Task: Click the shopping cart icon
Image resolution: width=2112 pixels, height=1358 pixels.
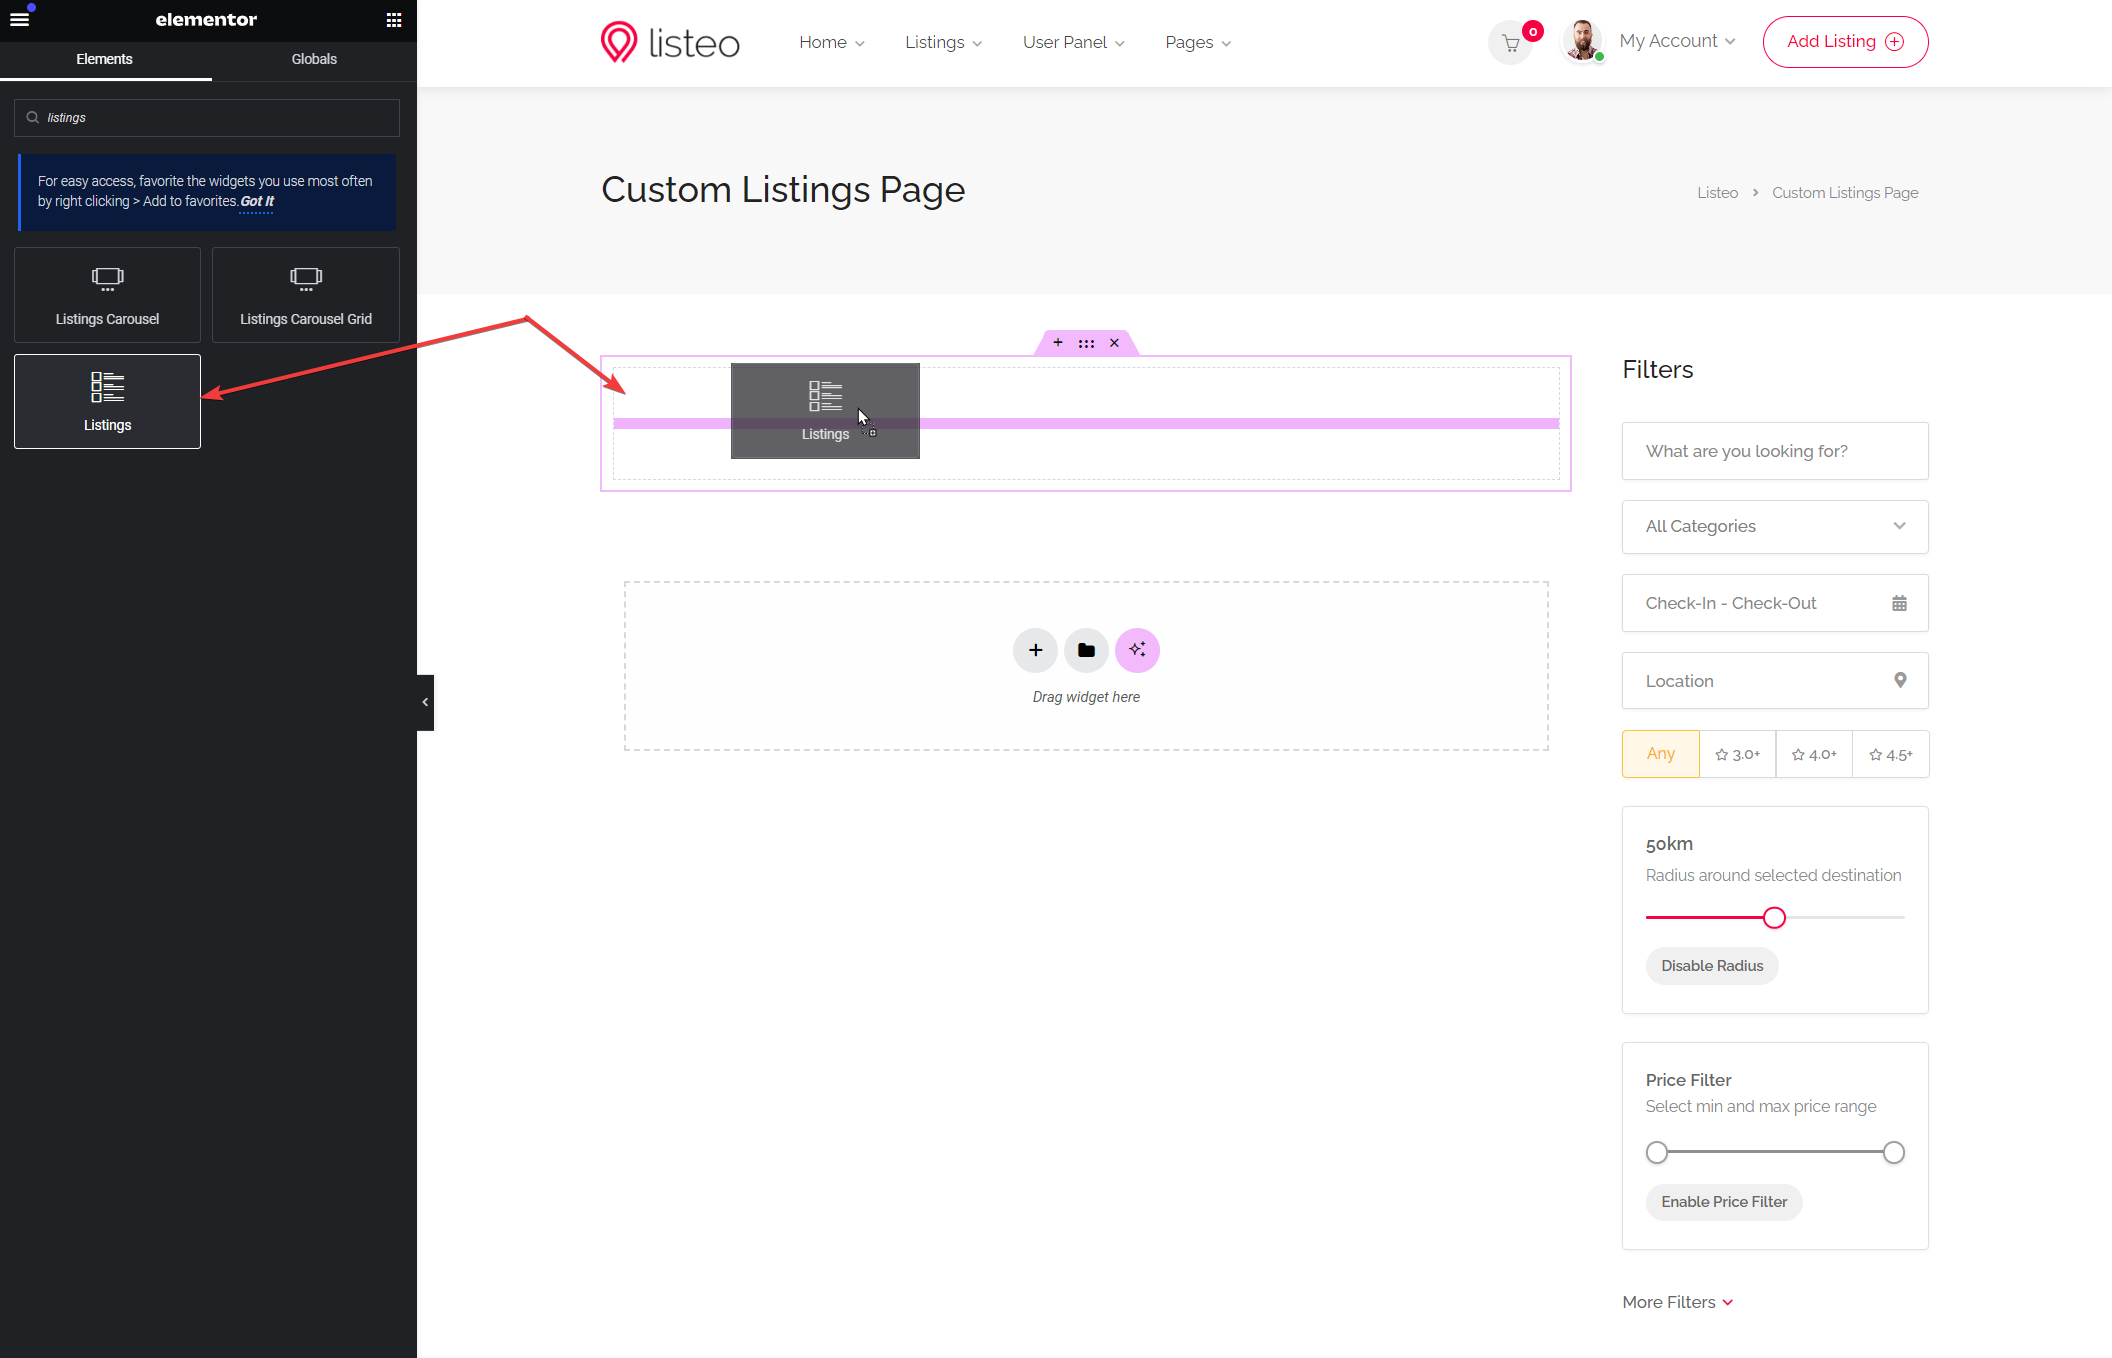Action: tap(1510, 43)
